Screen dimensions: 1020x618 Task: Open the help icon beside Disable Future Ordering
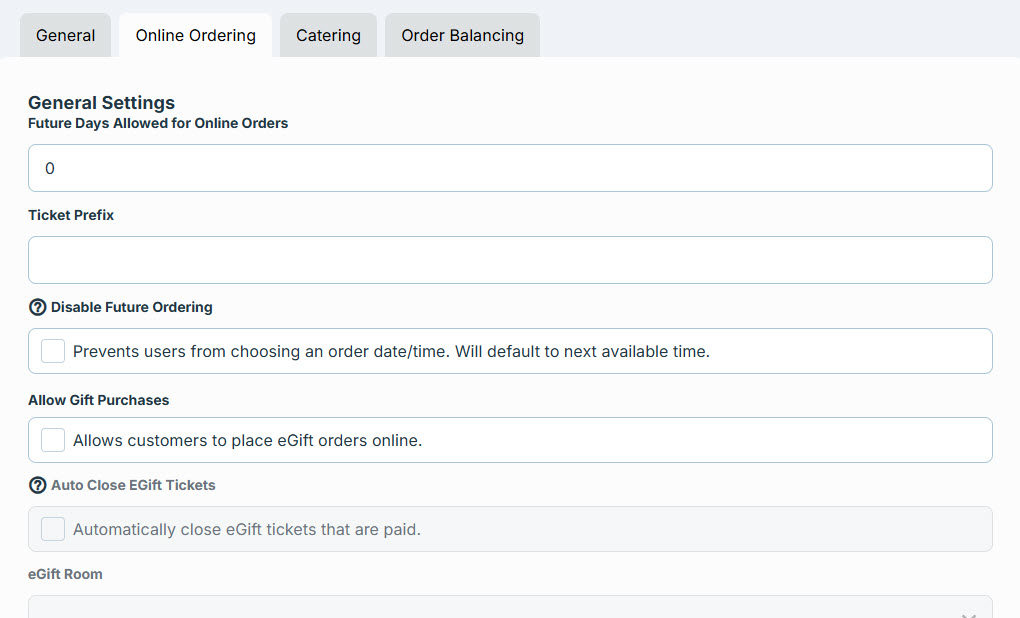[38, 307]
